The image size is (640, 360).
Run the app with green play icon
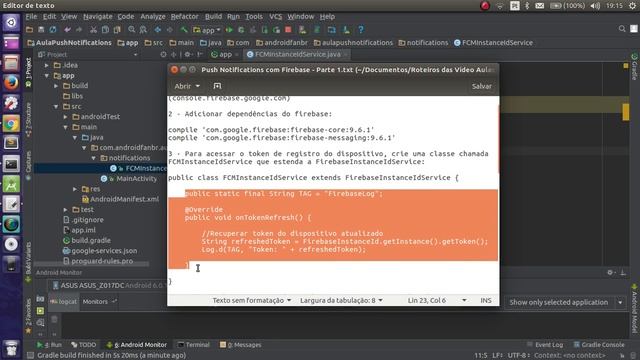tap(229, 29)
